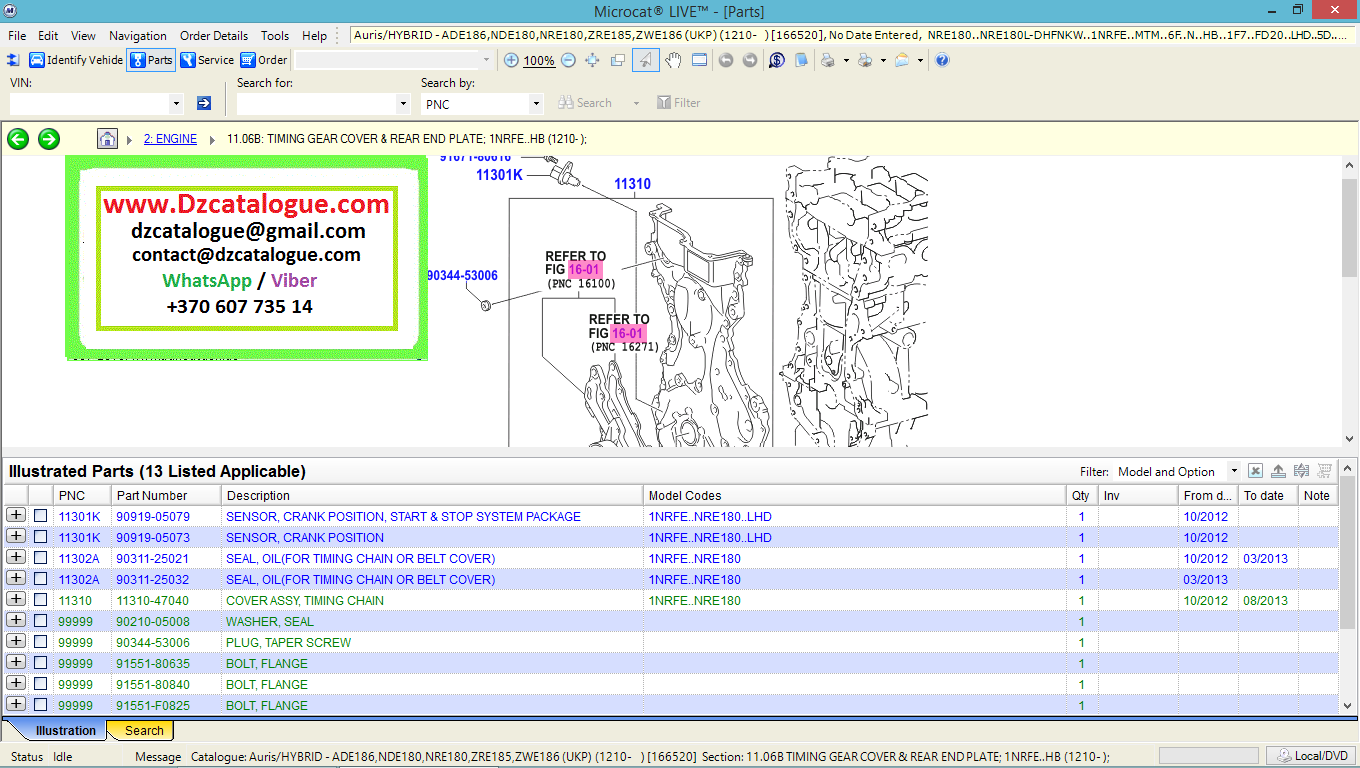Click the 11301K callout in illustration
Screen dimensions: 1360x768
coord(499,175)
